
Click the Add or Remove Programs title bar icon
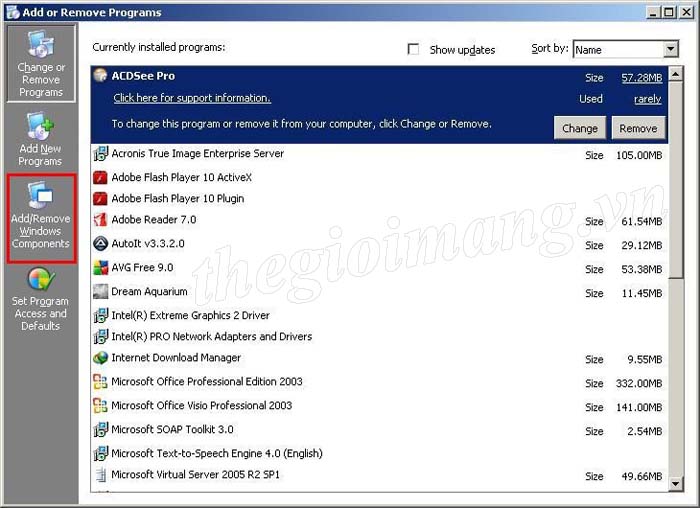pyautogui.click(x=12, y=12)
